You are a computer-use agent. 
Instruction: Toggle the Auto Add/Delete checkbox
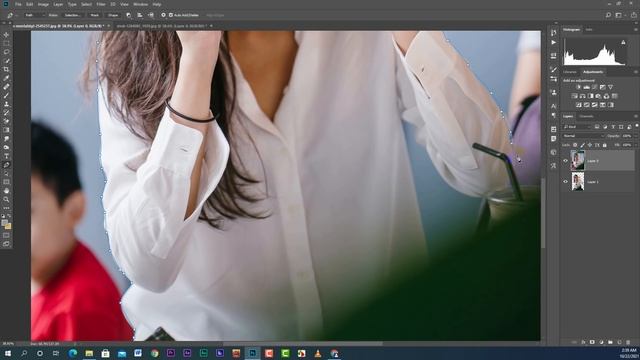pos(171,15)
